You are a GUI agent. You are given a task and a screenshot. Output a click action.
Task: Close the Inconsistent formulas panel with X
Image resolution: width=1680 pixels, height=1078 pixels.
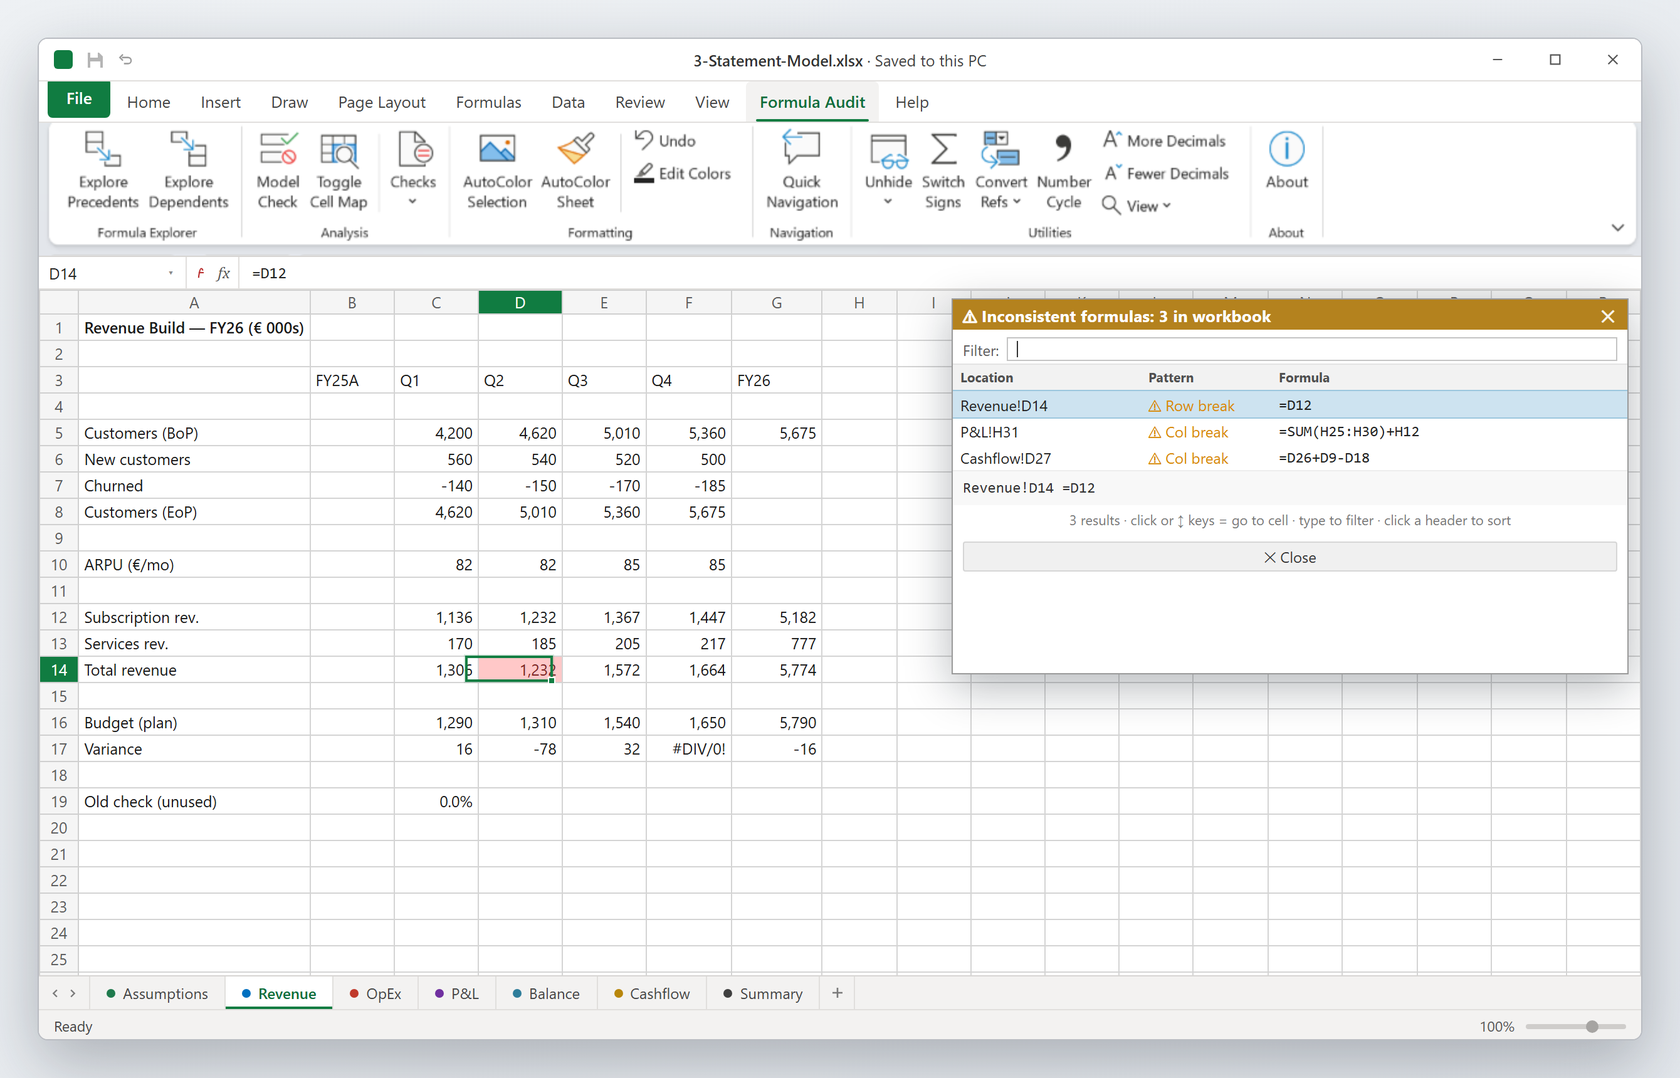(x=1607, y=316)
